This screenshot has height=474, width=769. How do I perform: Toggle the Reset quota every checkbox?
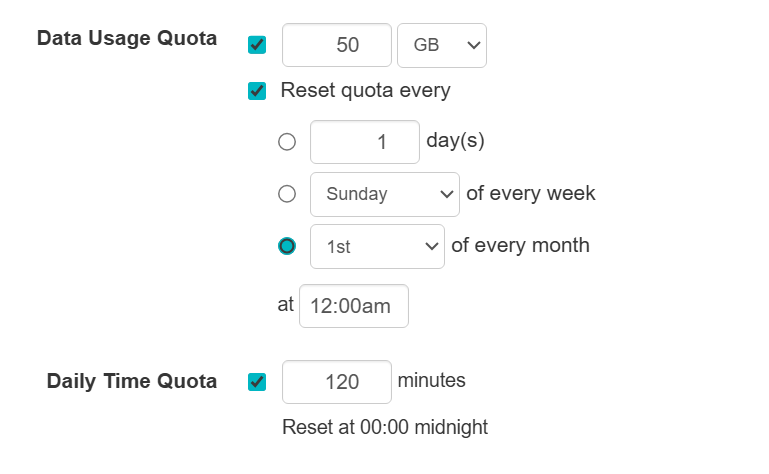pyautogui.click(x=257, y=91)
